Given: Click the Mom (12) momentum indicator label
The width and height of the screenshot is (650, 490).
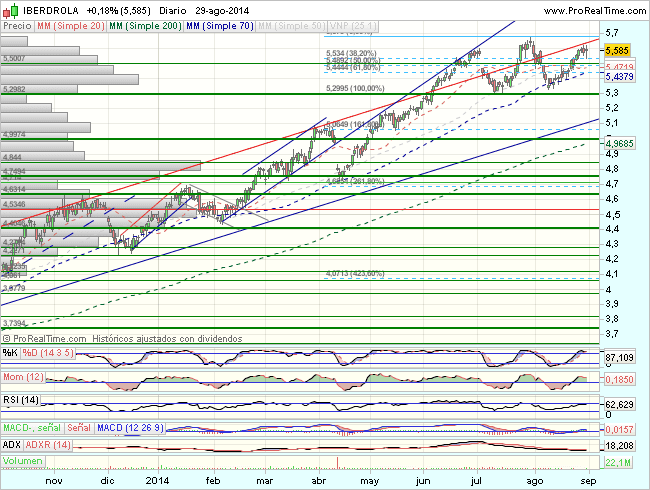Looking at the screenshot, I should 24,377.
